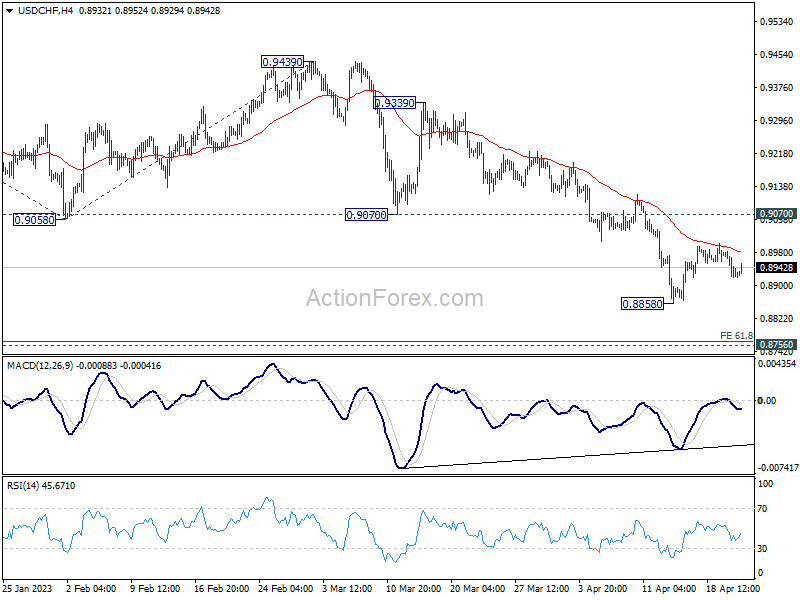800x600 pixels.
Task: Select the 0.88580 low price label
Action: 642,304
